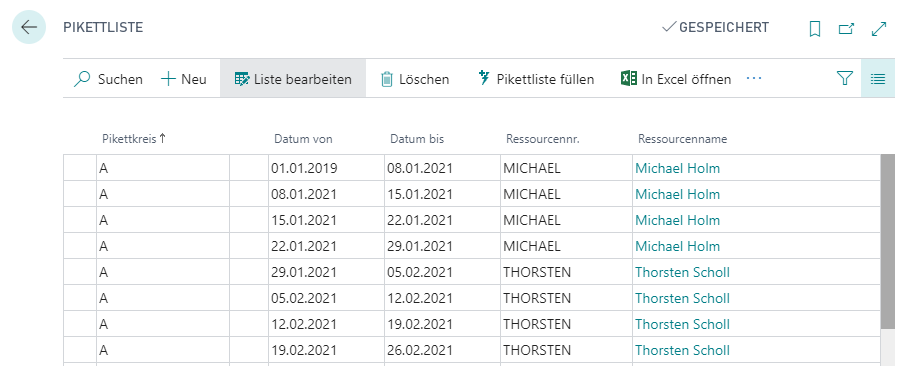Open Thorsten Scholl link in 12.02.2021 row

[683, 324]
